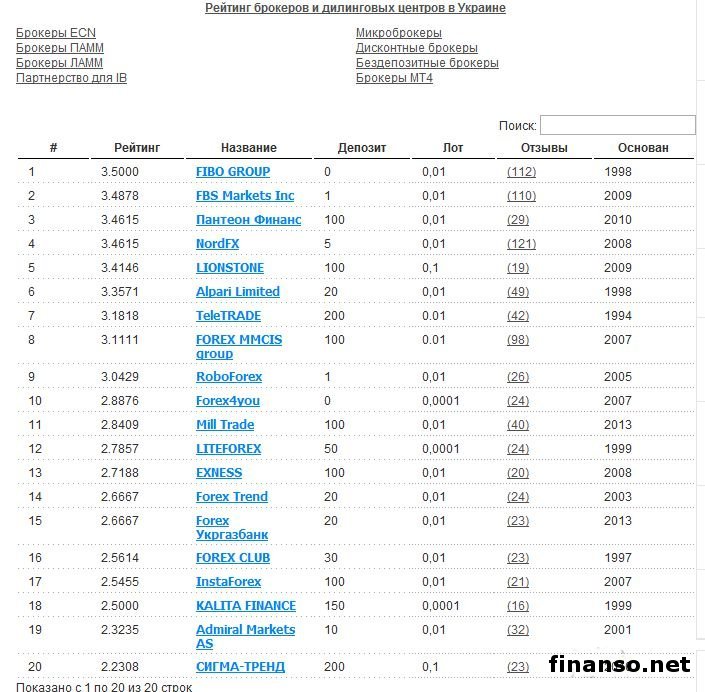Open the NordFX broker link
The height and width of the screenshot is (692, 705).
[x=218, y=244]
